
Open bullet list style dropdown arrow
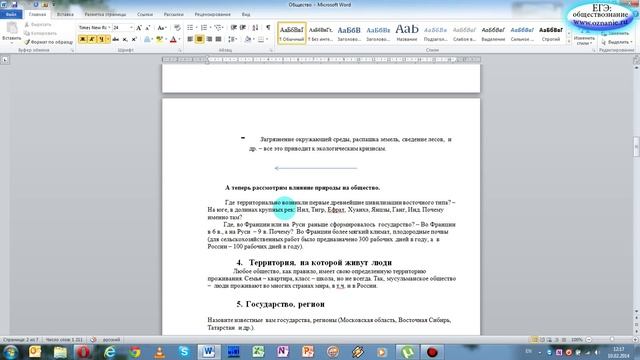coord(196,27)
